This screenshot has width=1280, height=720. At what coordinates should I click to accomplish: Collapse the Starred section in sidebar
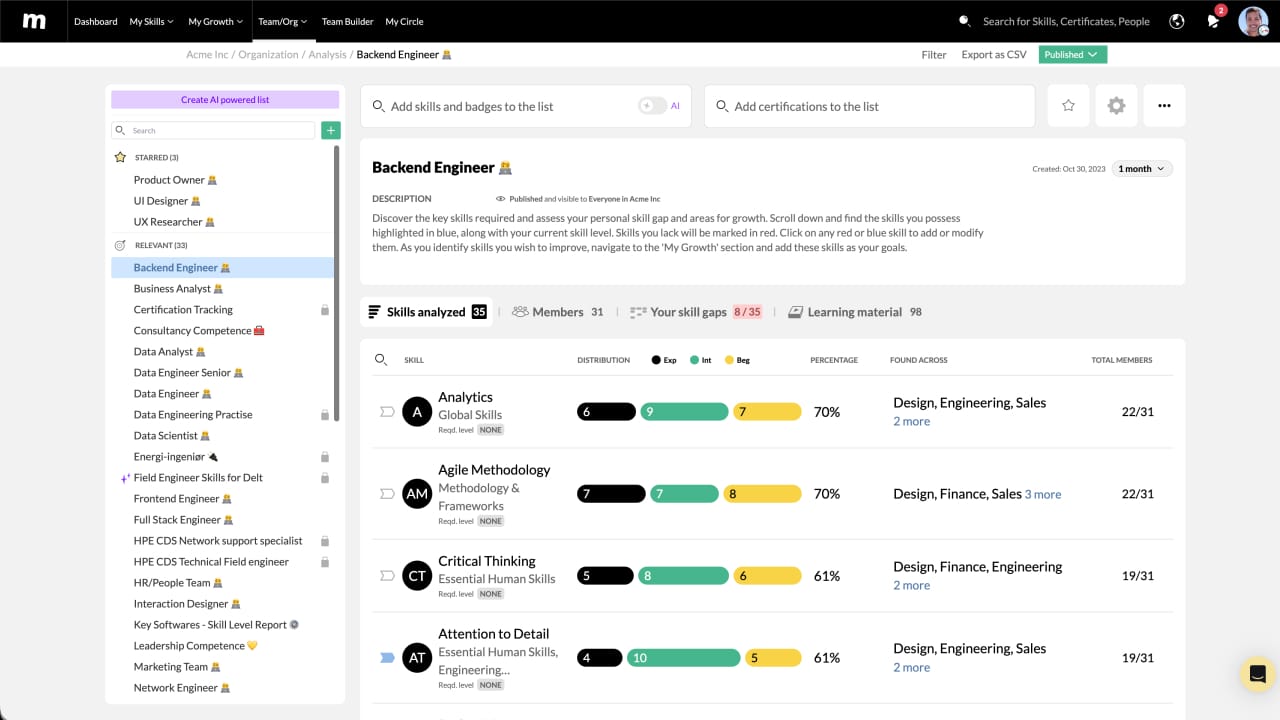click(x=156, y=157)
